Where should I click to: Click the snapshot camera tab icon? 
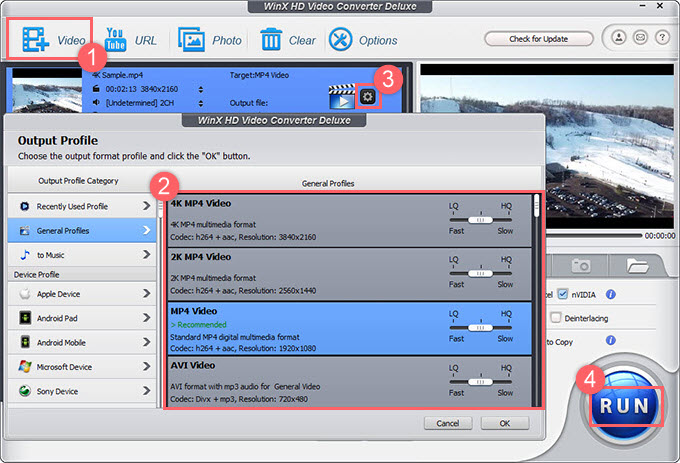pyautogui.click(x=581, y=265)
